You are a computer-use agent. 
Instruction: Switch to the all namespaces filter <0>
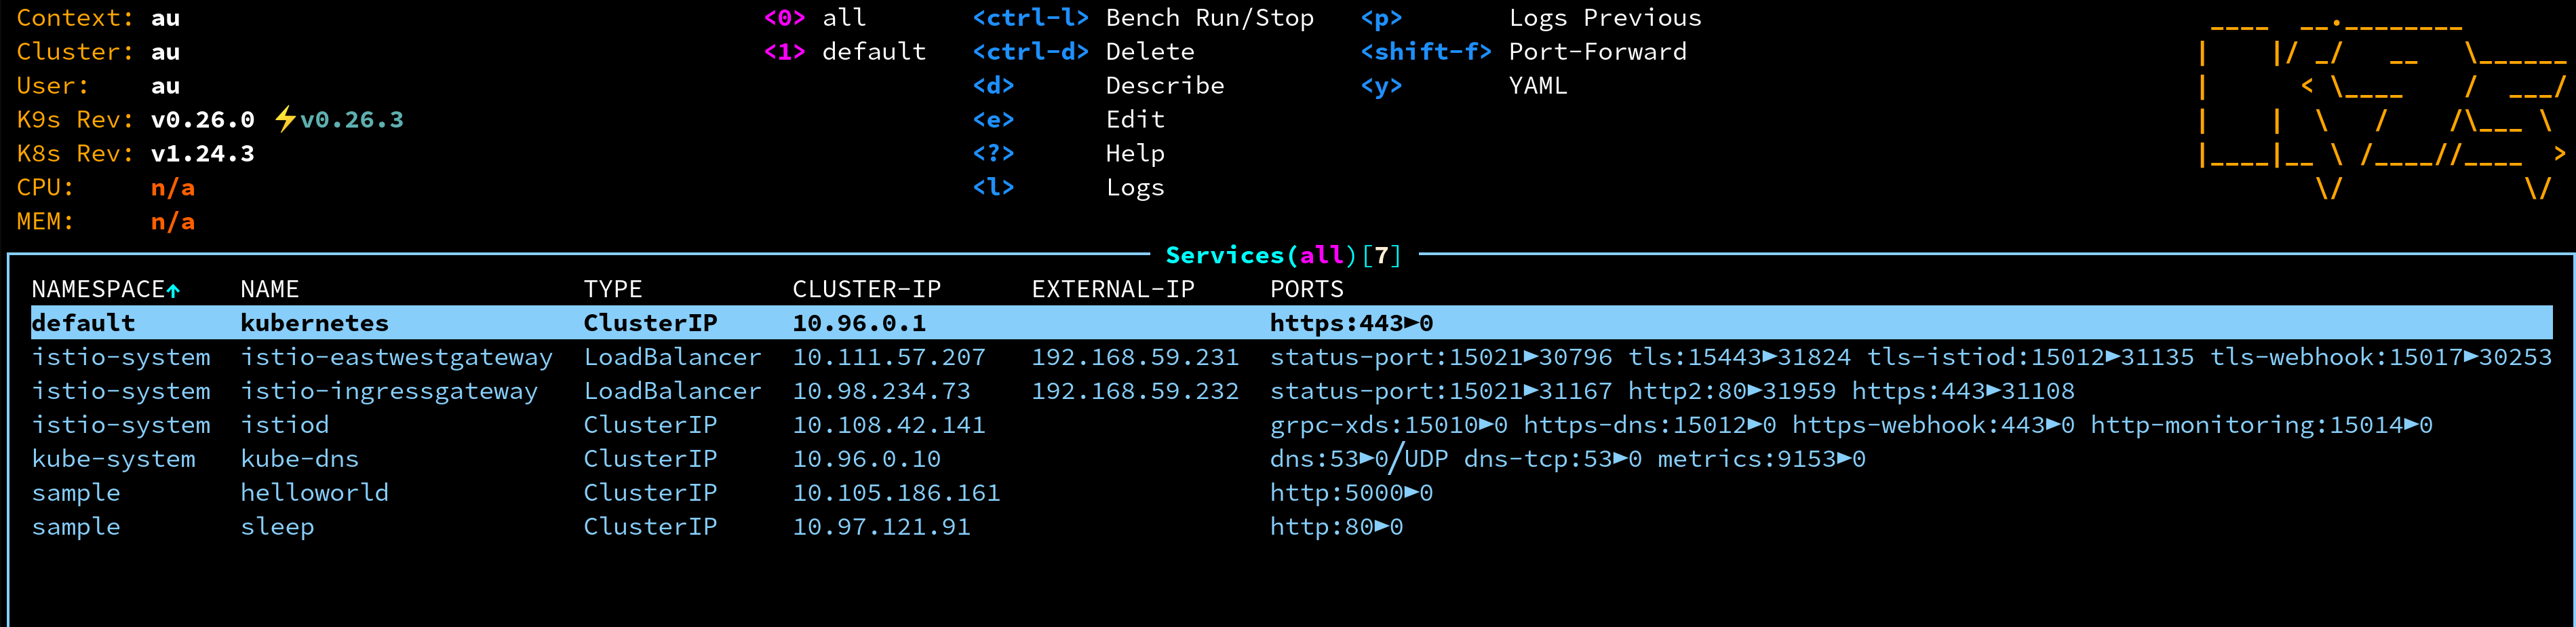pos(786,17)
